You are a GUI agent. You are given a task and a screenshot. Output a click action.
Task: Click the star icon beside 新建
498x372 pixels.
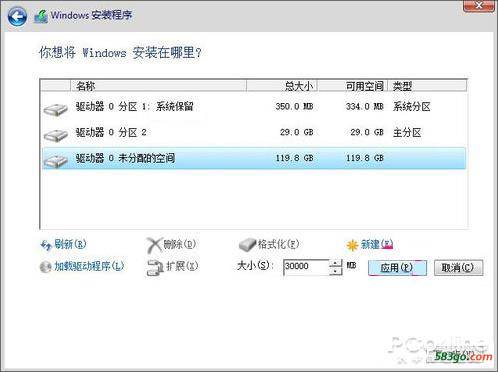pyautogui.click(x=352, y=245)
